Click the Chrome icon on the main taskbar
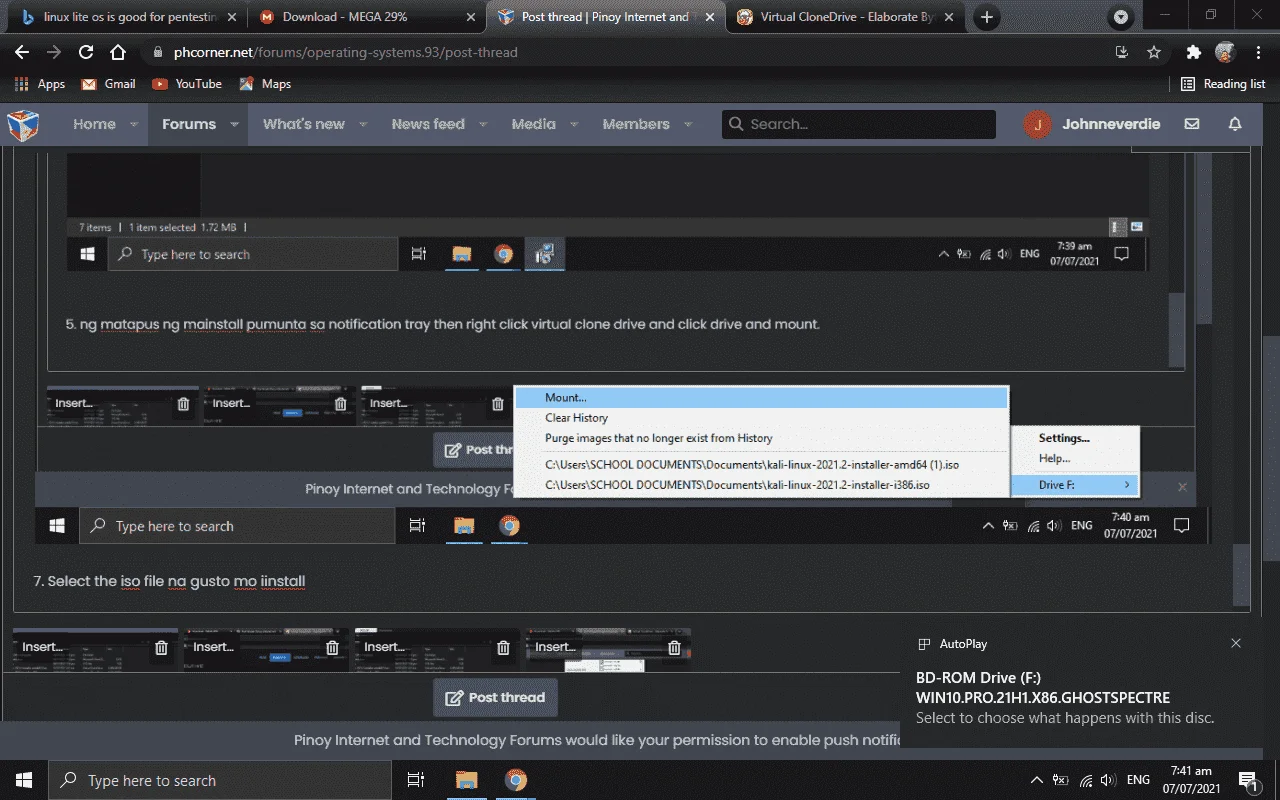Viewport: 1280px width, 800px height. click(x=516, y=780)
